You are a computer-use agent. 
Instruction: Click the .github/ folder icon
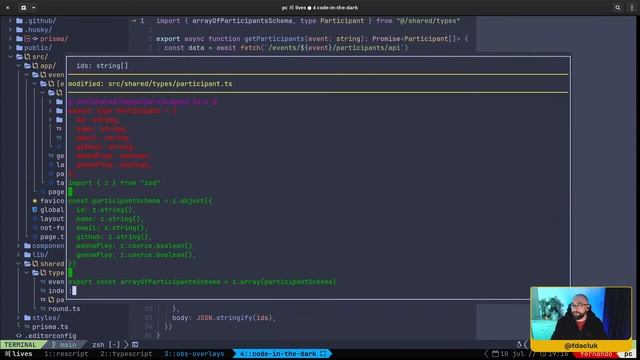[19, 21]
